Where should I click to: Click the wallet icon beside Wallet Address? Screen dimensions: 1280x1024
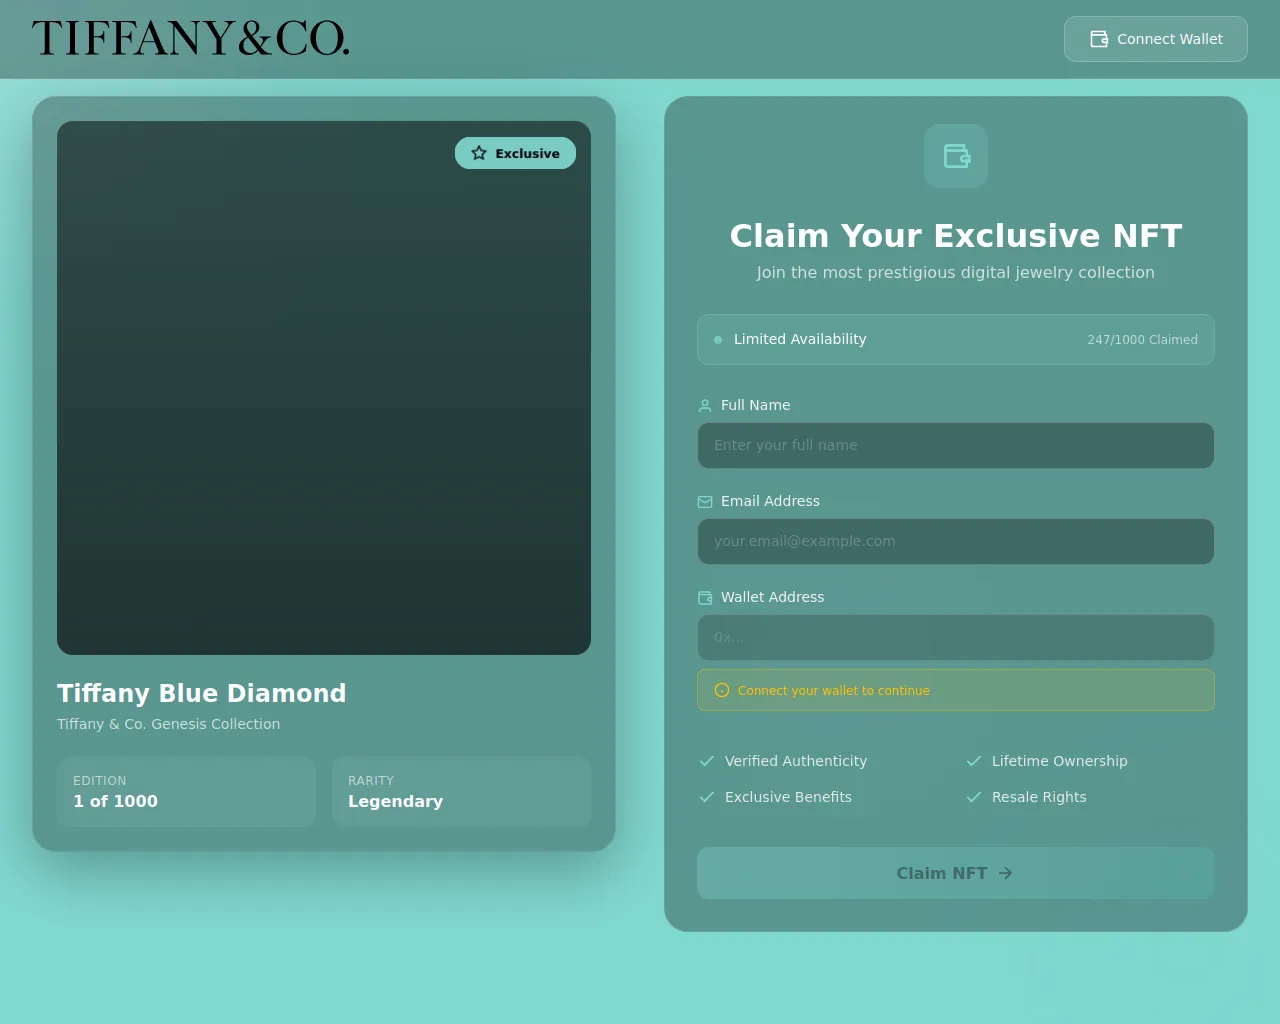[705, 597]
